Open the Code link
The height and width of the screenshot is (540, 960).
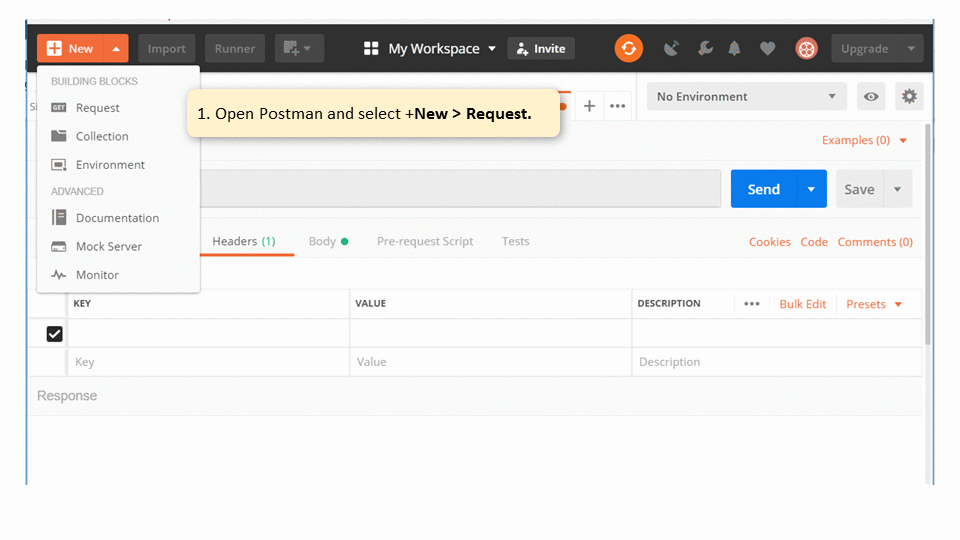(x=814, y=242)
